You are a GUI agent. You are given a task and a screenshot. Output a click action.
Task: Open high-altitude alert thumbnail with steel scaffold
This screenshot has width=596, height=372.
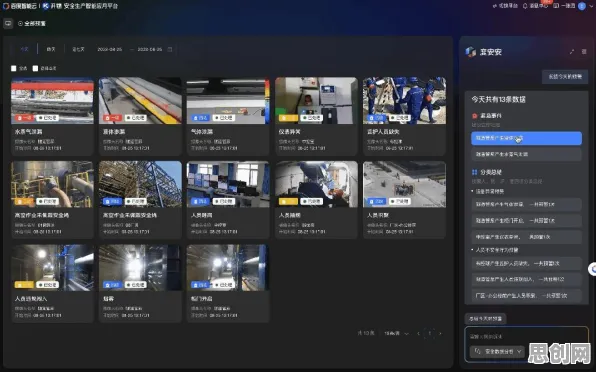(x=140, y=184)
